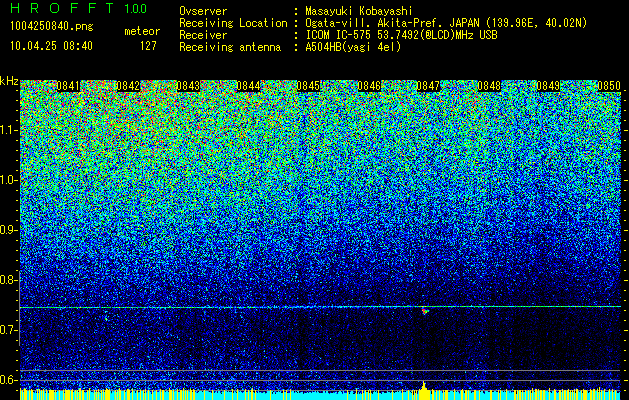
Task: Click the HROFFT 1.0.0 title
Action: (79, 8)
